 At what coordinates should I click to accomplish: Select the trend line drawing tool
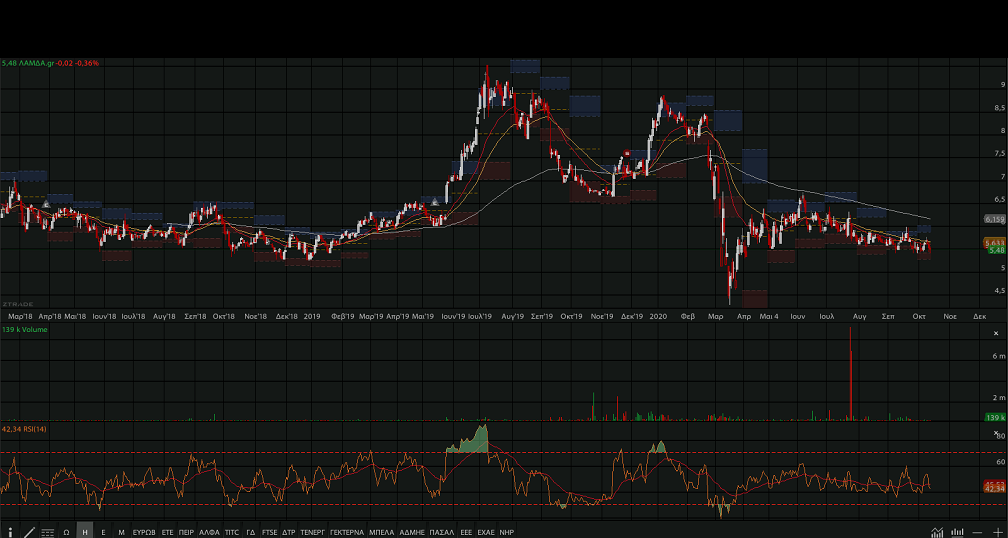[x=29, y=532]
